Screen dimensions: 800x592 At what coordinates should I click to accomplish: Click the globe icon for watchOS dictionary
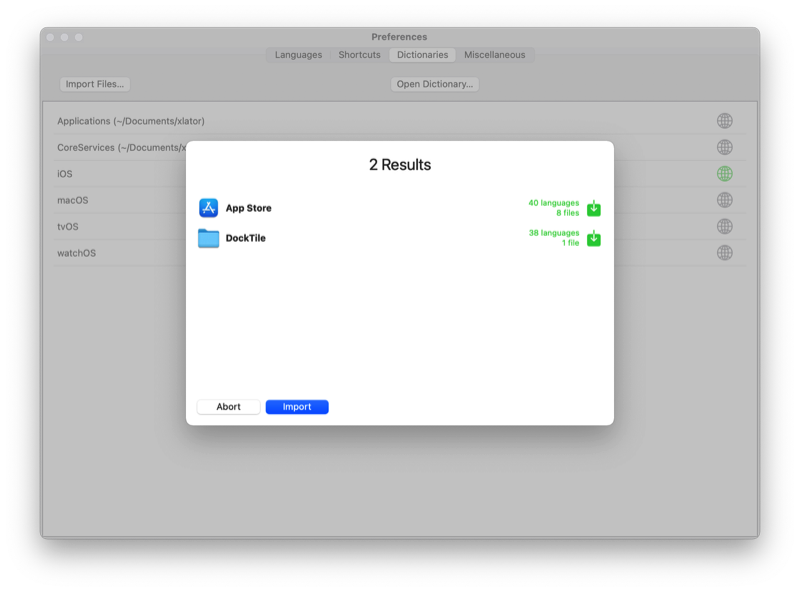tap(725, 253)
